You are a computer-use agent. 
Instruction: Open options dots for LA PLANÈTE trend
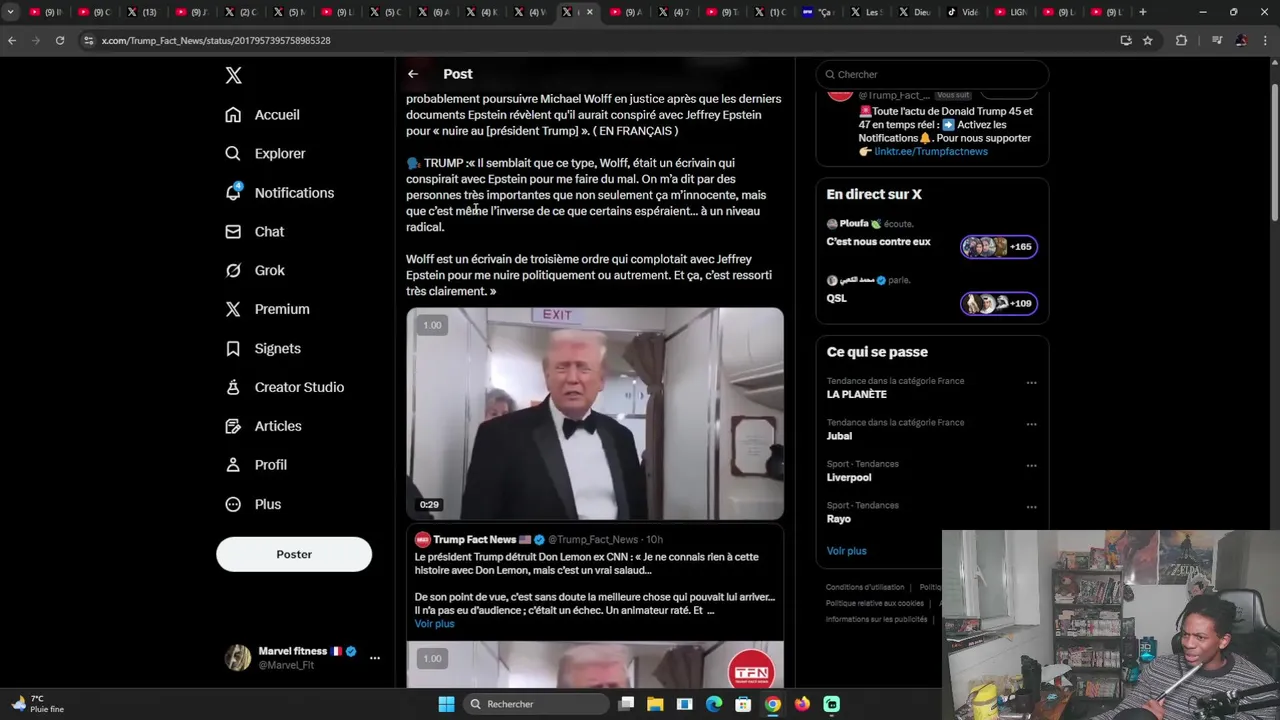(1031, 383)
